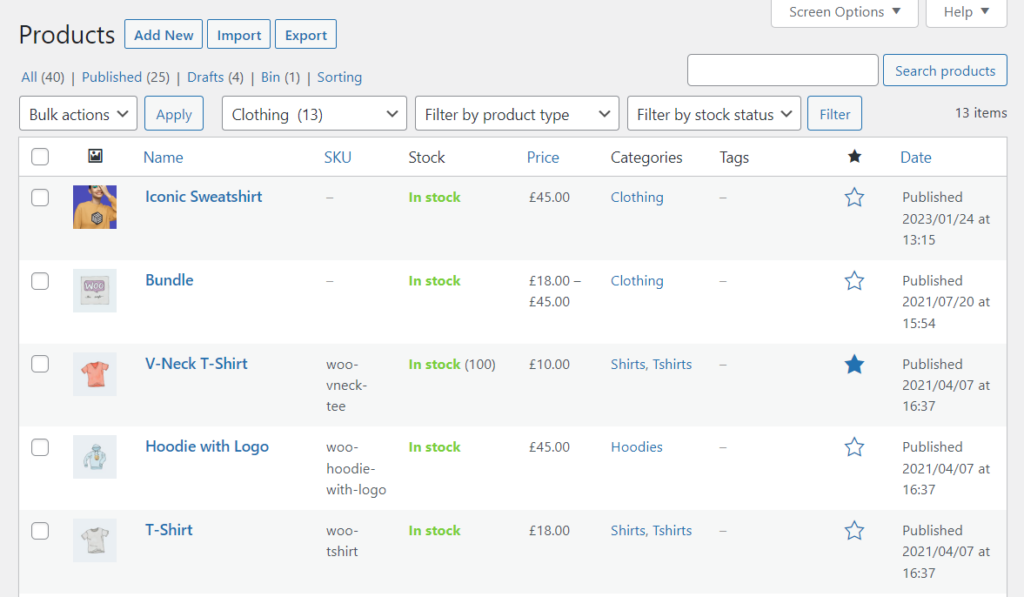Open the Filter by stock status dropdown
Screen dimensions: 1024x597
(x=713, y=113)
